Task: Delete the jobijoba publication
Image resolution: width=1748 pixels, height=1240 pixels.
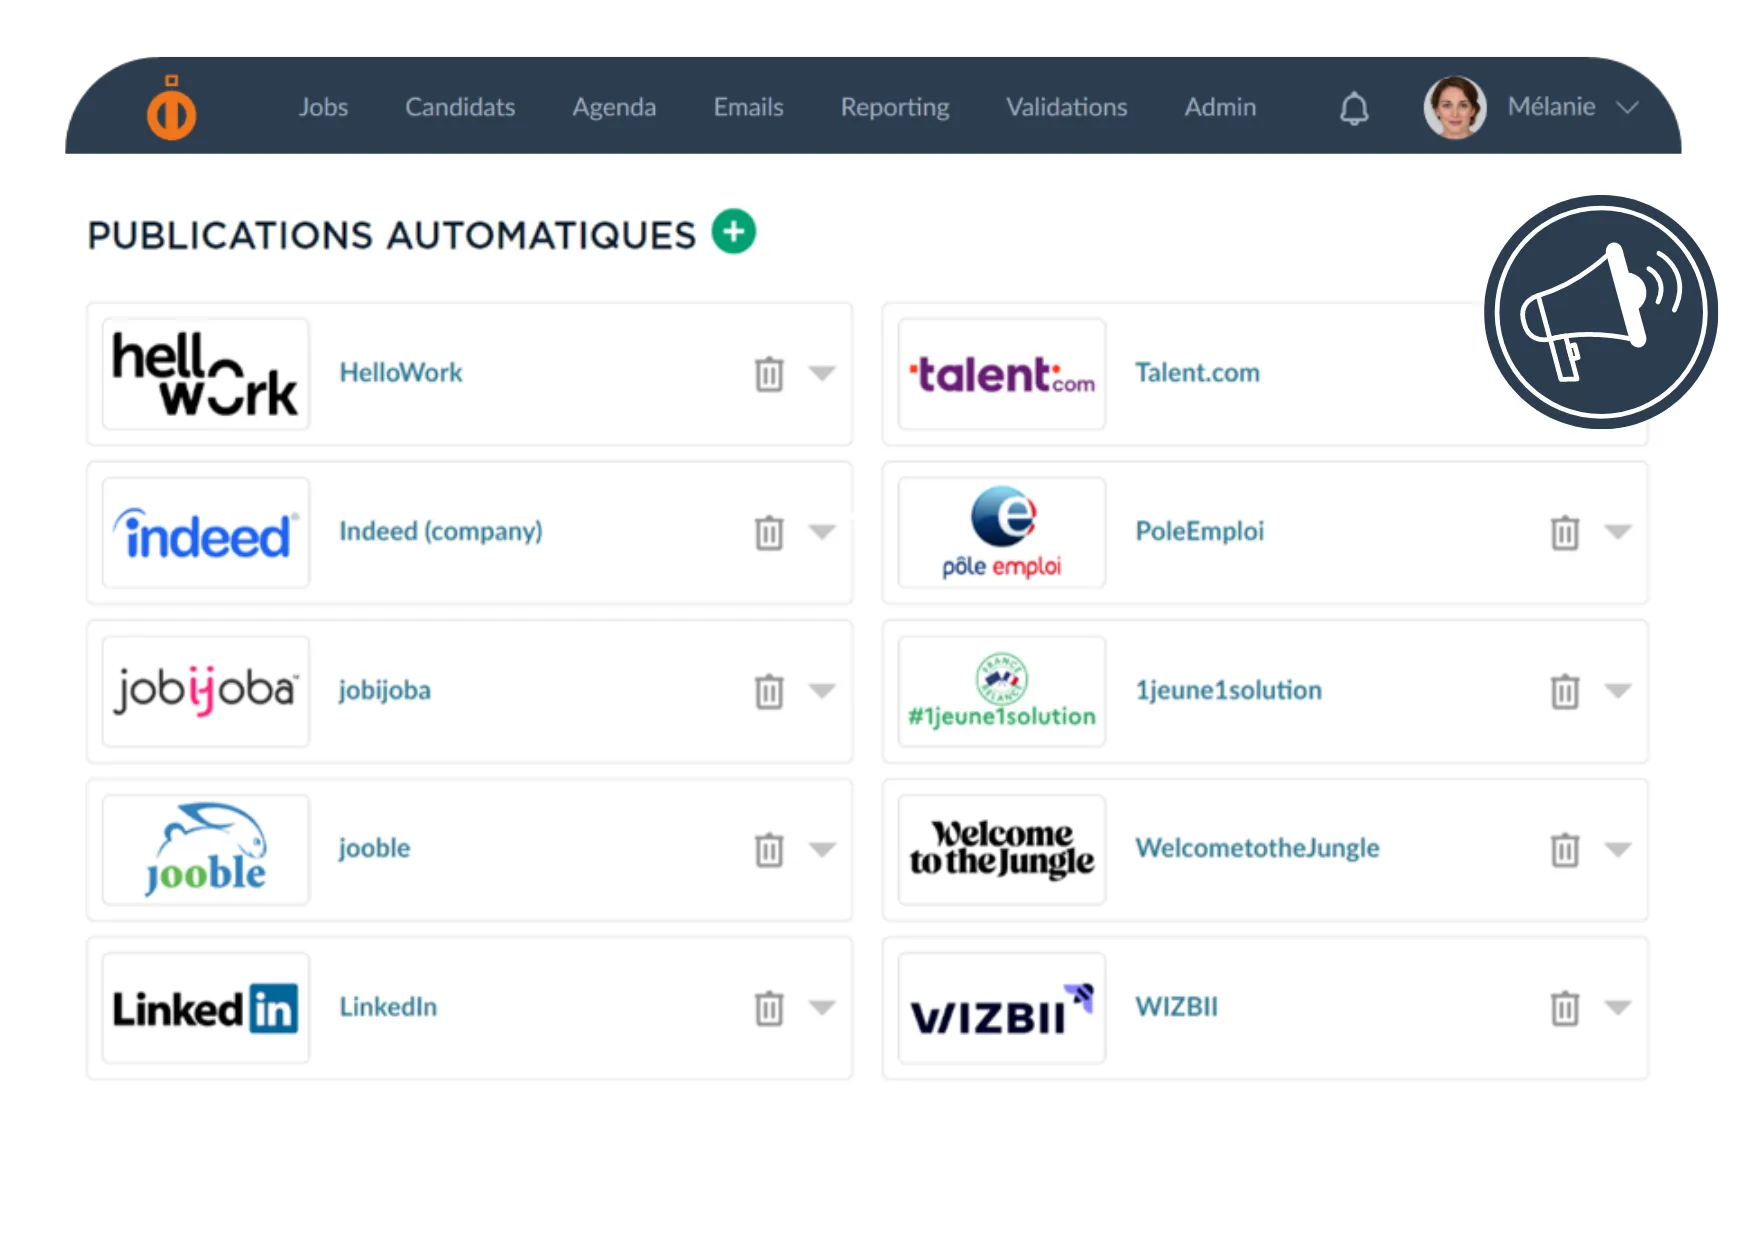Action: (769, 691)
